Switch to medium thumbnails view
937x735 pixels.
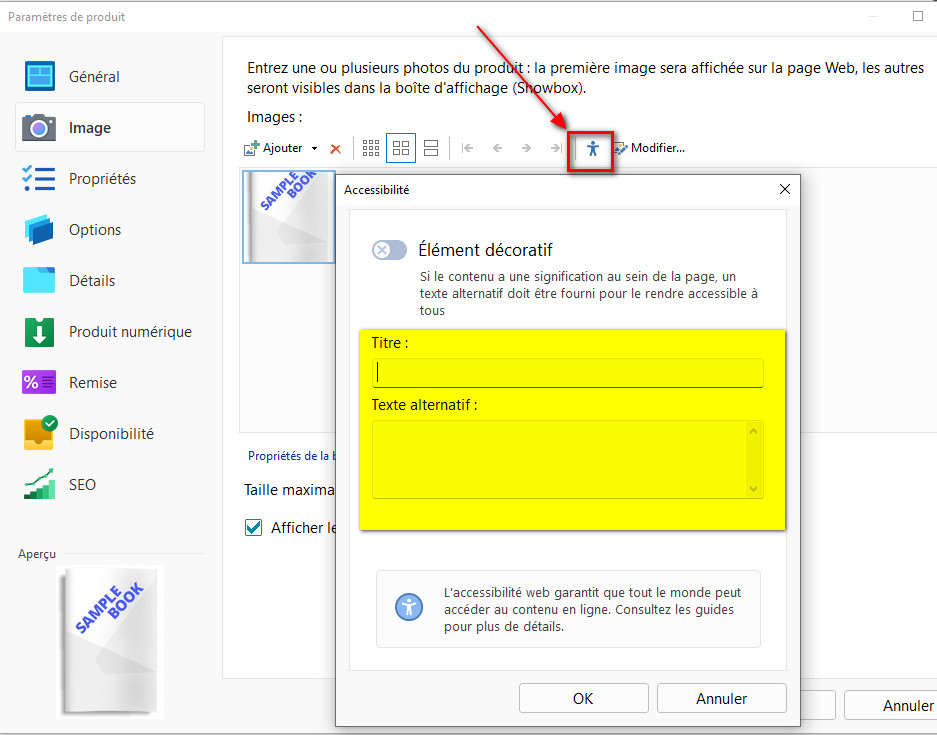point(400,148)
